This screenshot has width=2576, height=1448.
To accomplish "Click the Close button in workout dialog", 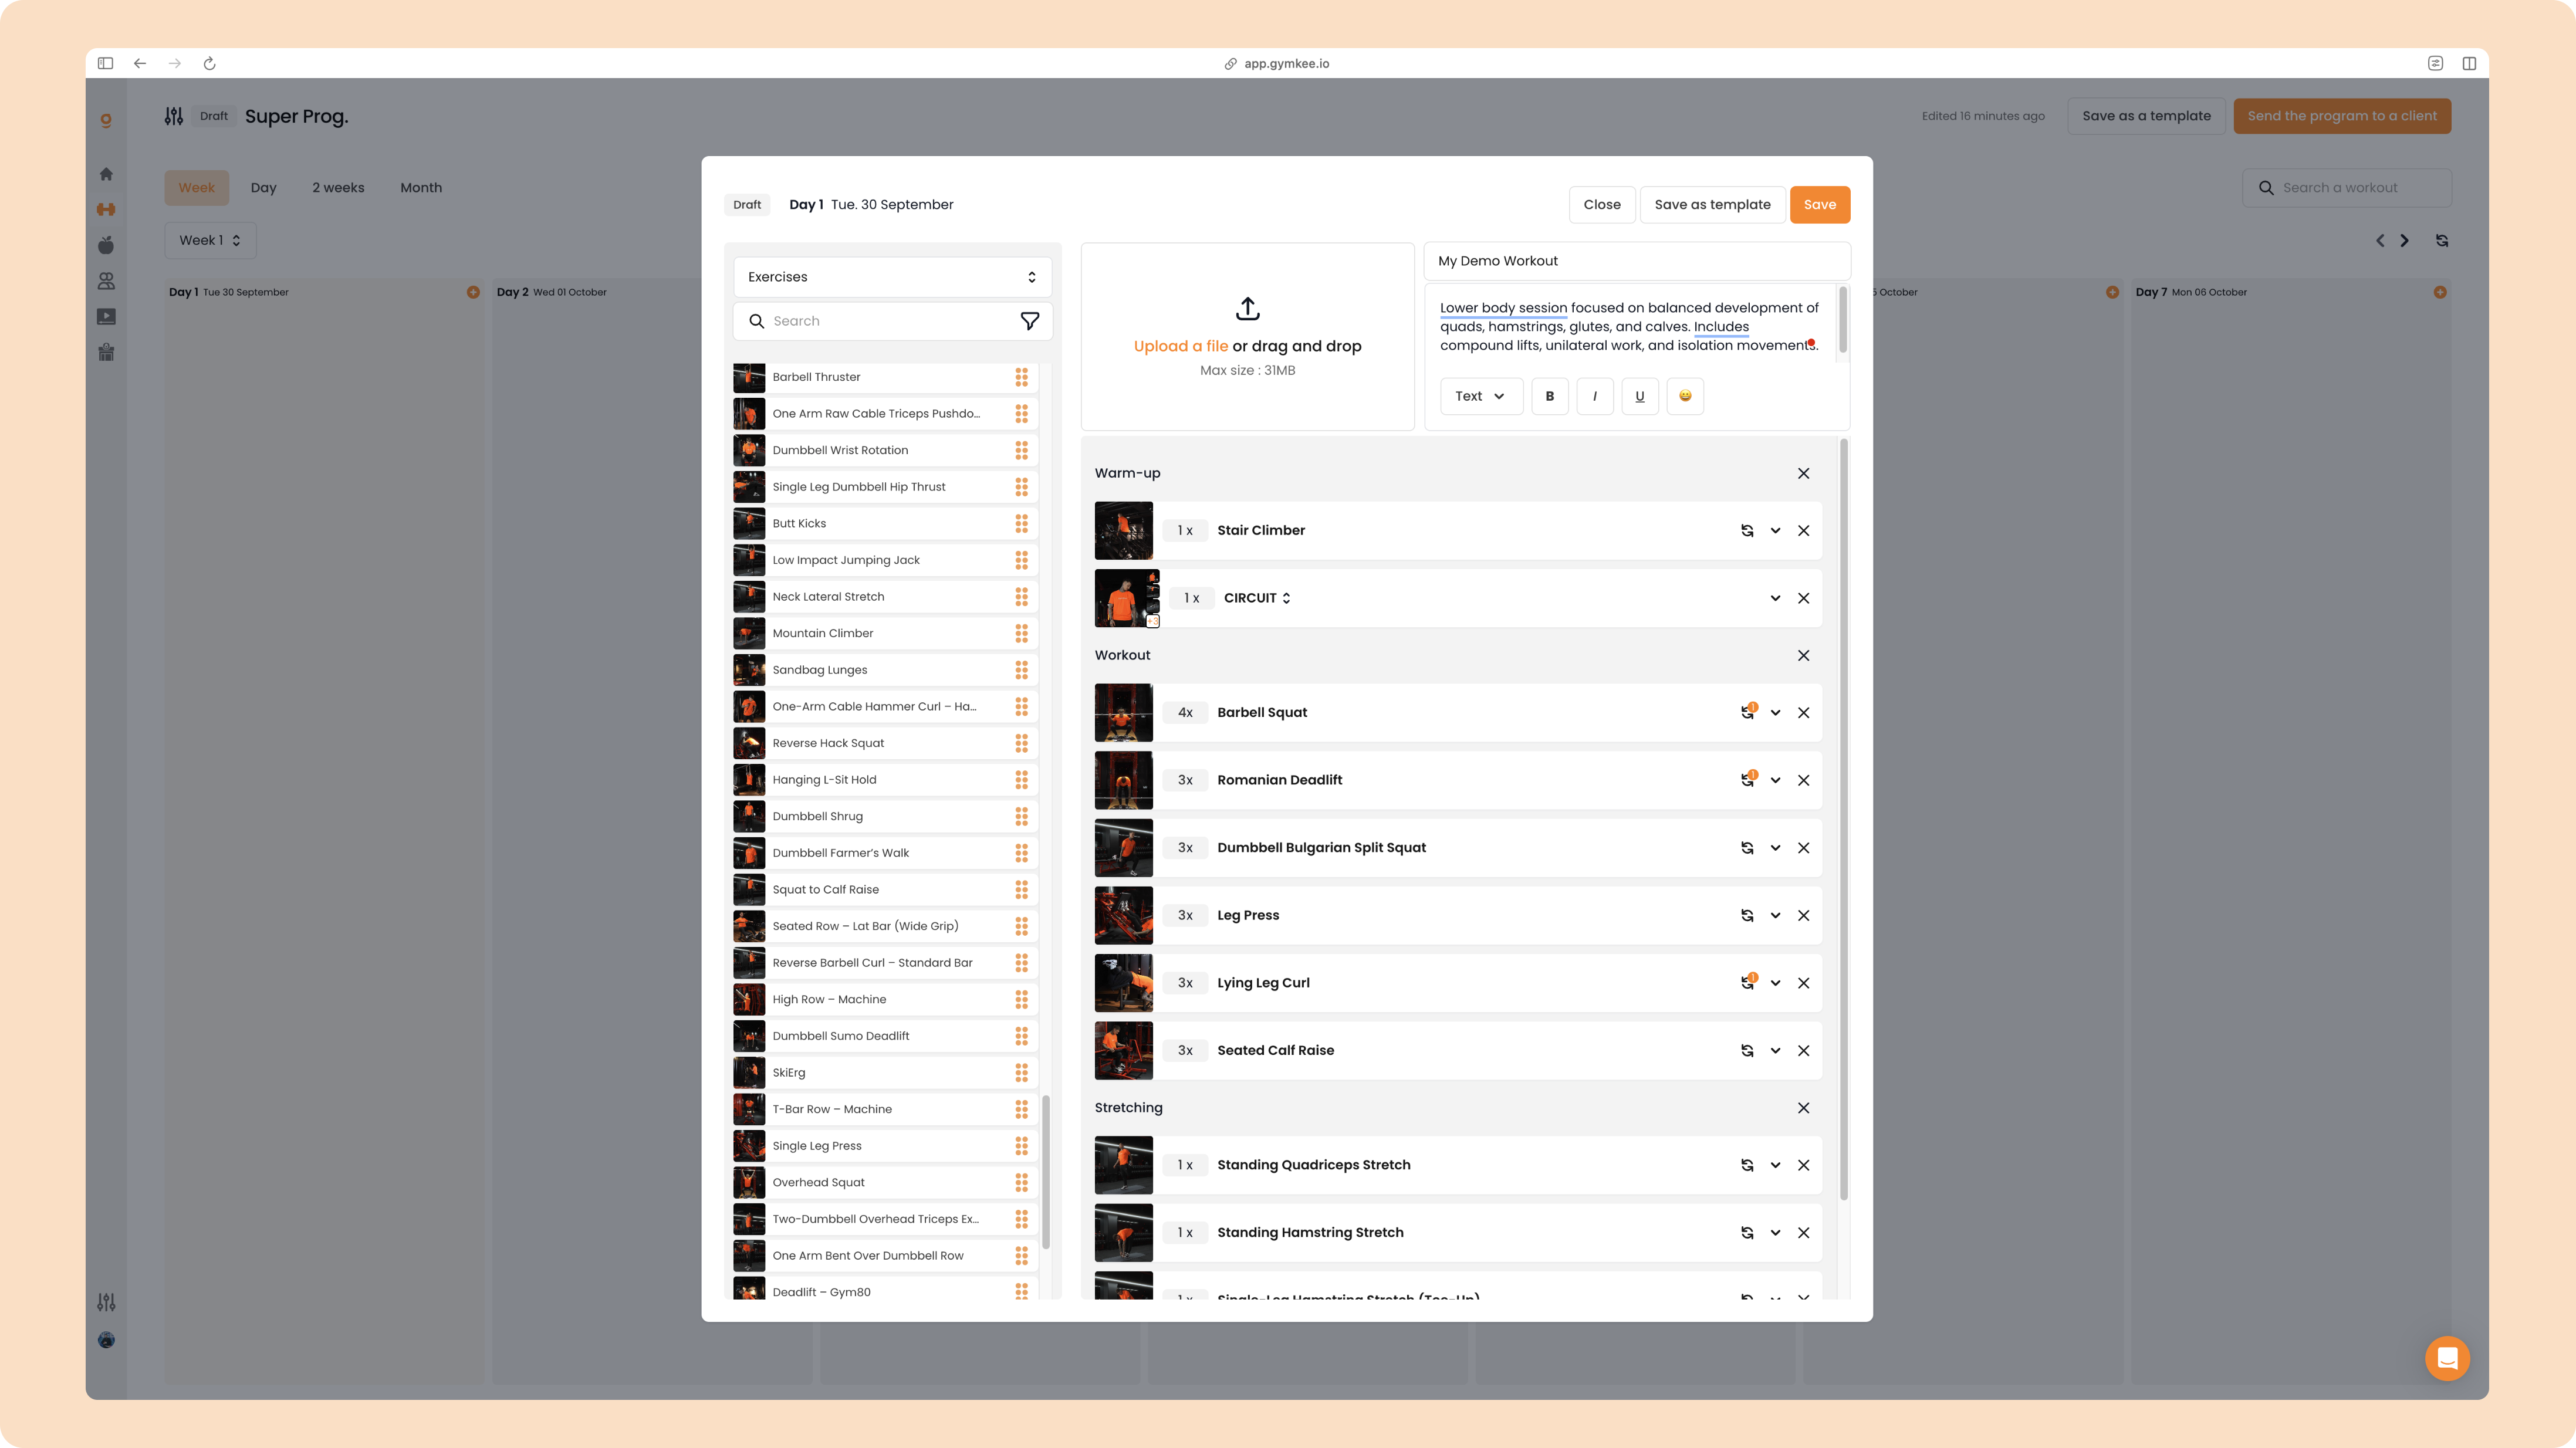I will tap(1601, 205).
